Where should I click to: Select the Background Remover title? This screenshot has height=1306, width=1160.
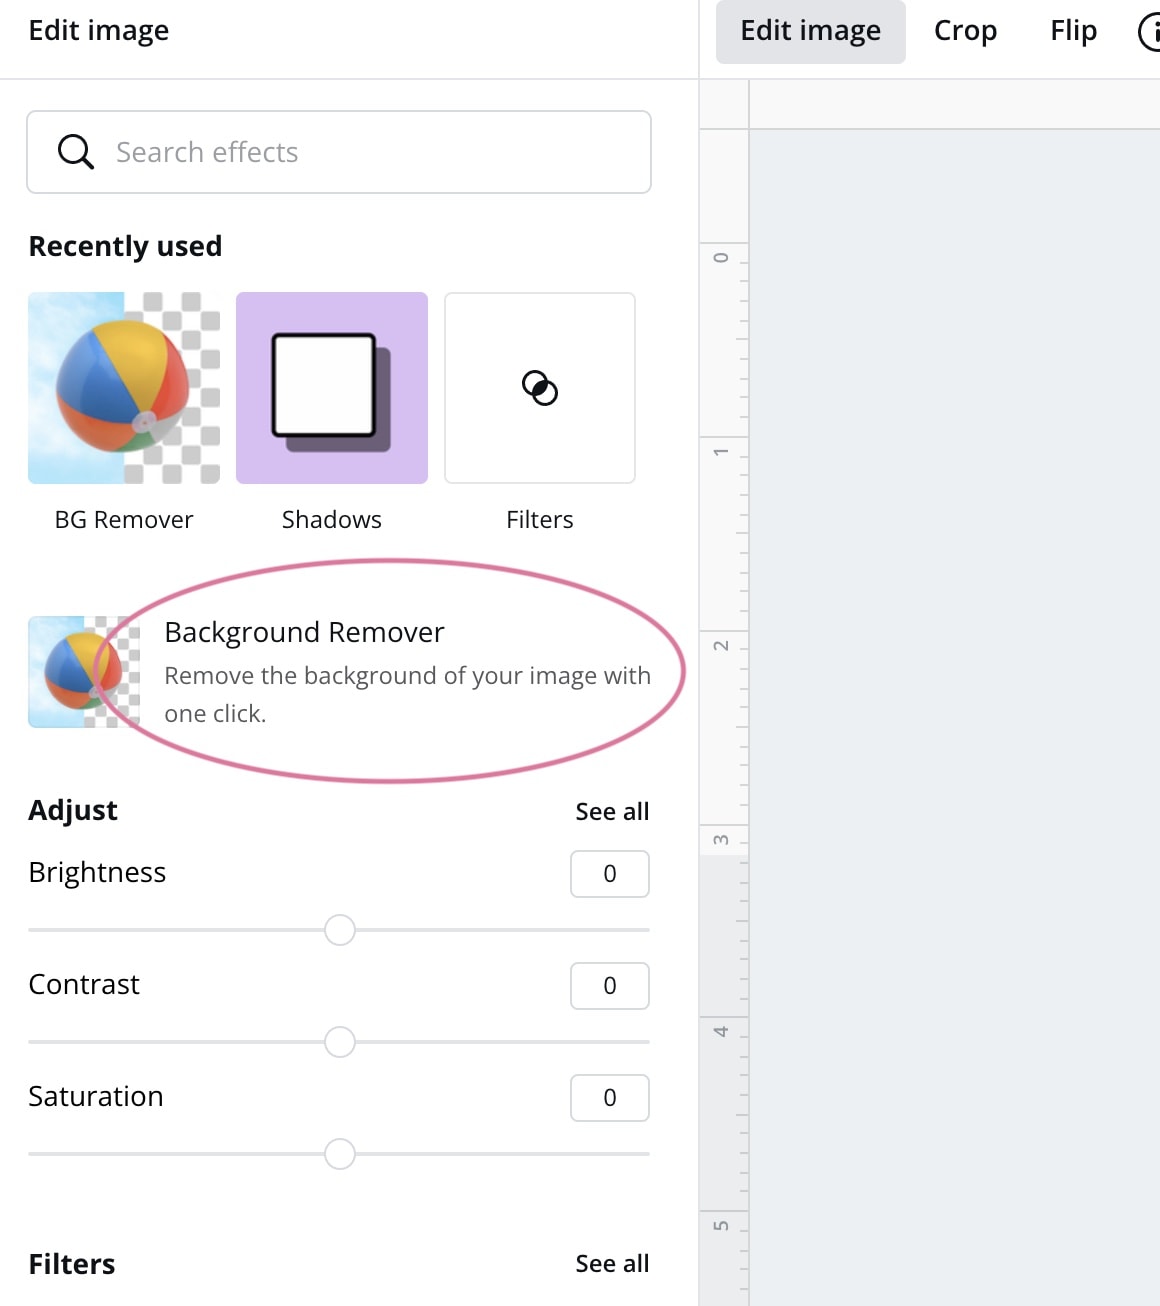click(304, 632)
